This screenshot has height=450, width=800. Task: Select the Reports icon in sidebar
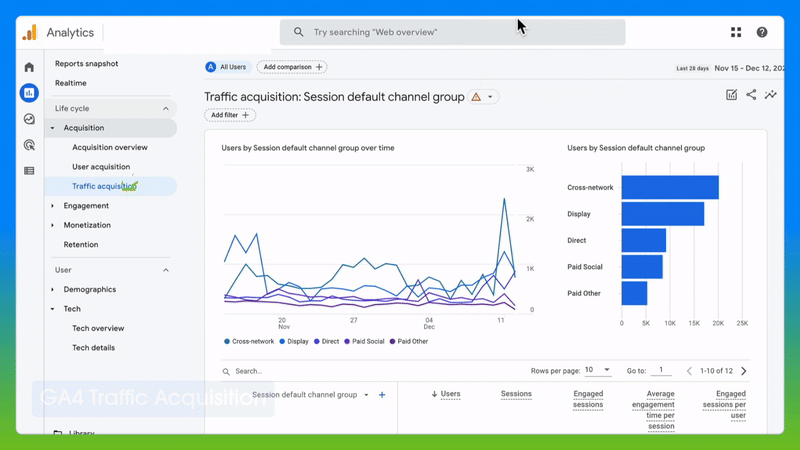(29, 93)
